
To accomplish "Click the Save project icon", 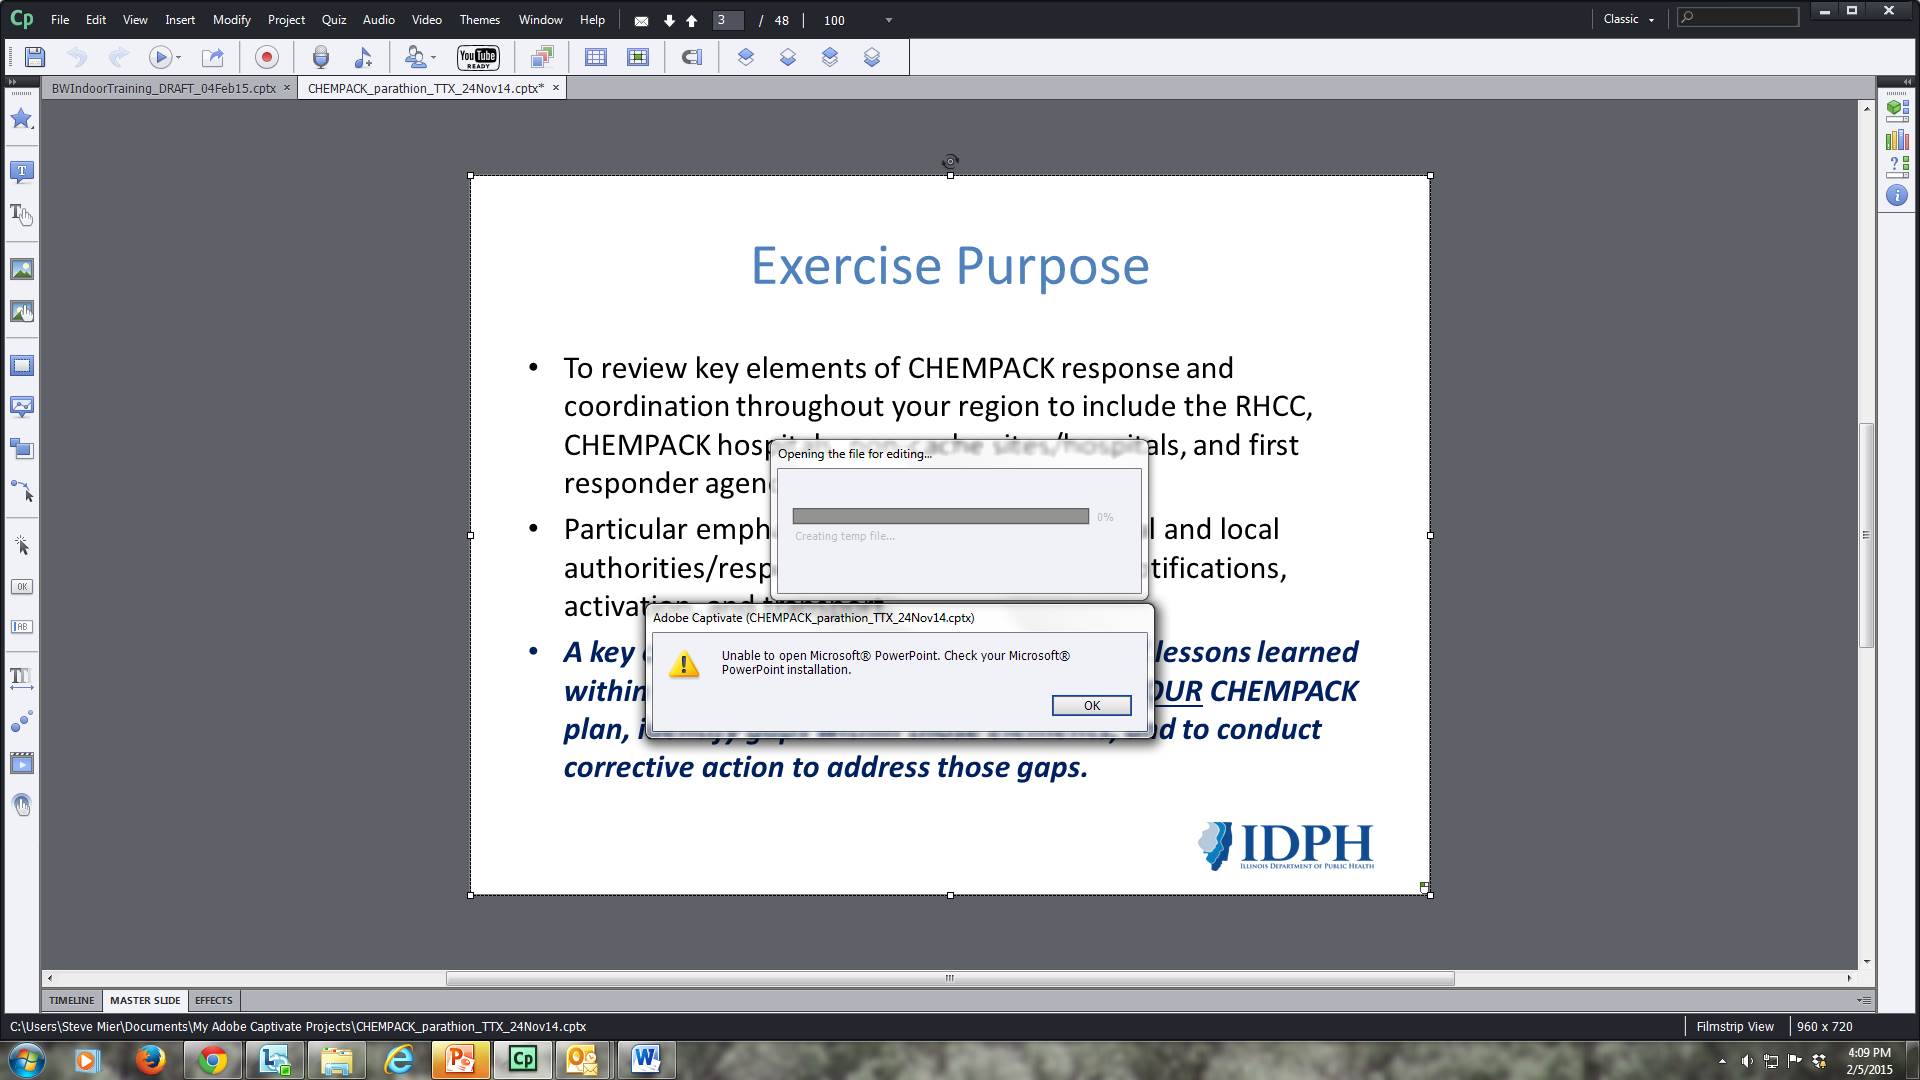I will [35, 57].
